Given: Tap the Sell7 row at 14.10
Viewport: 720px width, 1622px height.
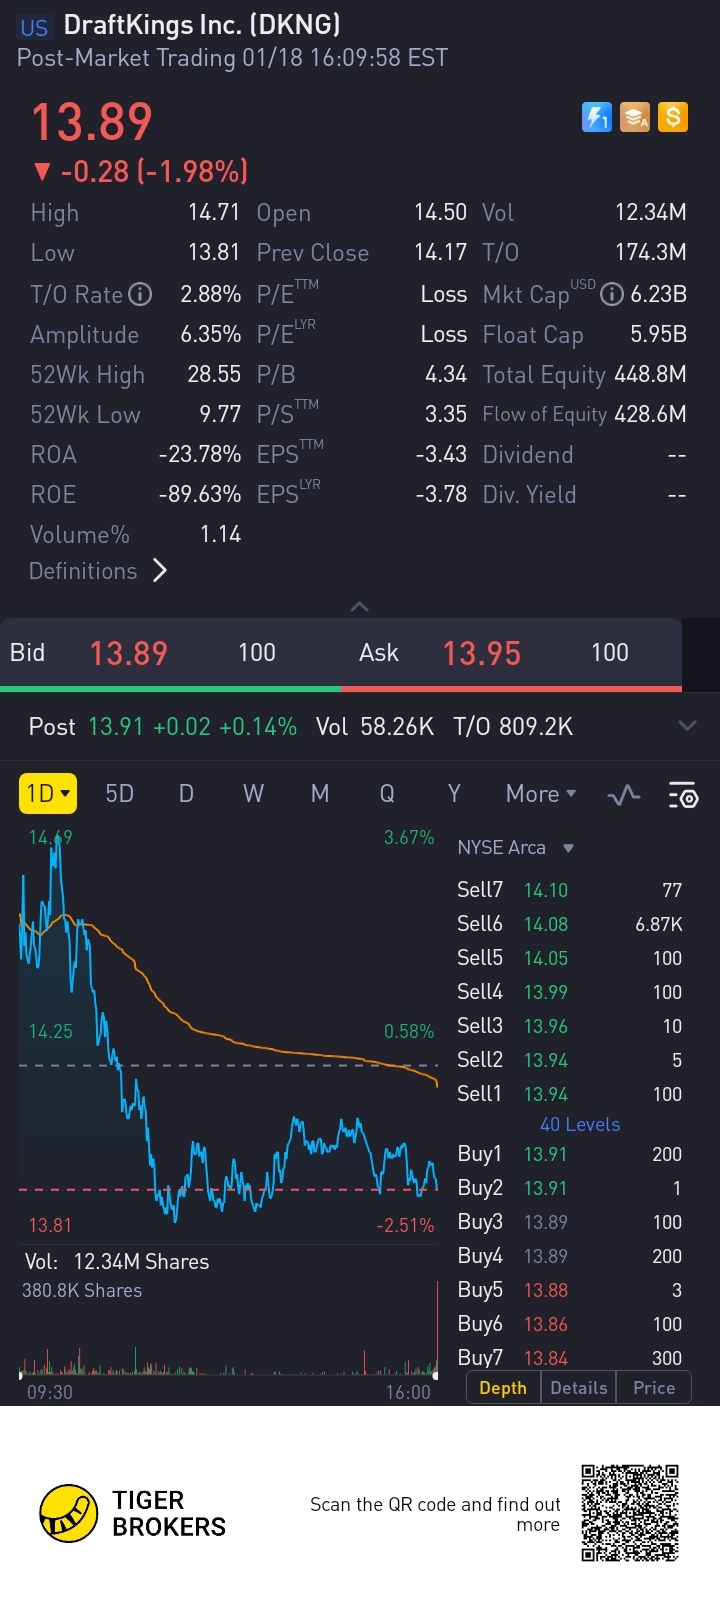Looking at the screenshot, I should pos(570,890).
